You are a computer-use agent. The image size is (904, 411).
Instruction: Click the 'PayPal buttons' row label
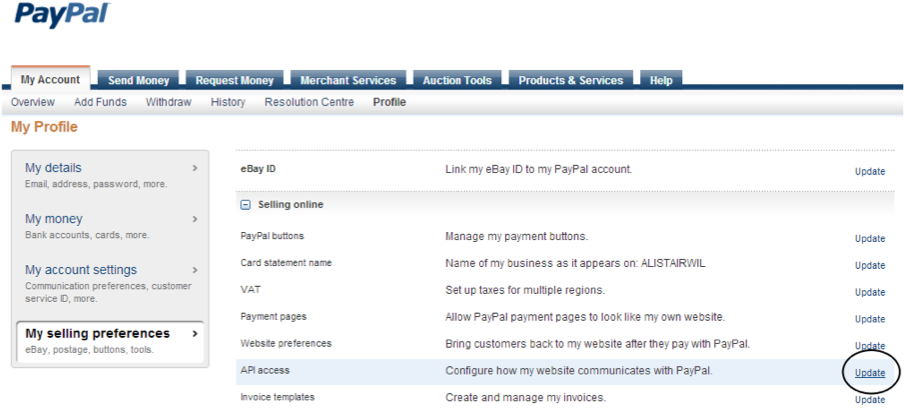point(272,236)
